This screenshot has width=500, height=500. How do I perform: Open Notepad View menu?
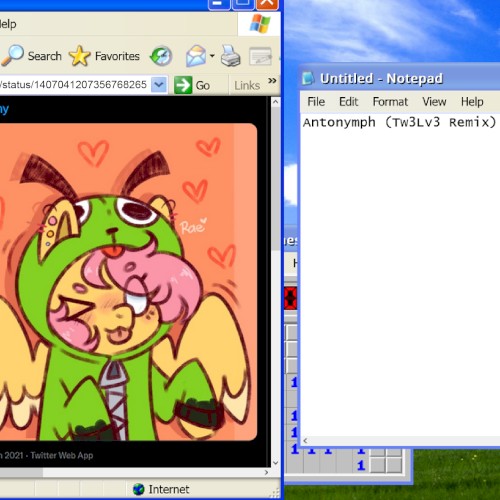click(434, 102)
